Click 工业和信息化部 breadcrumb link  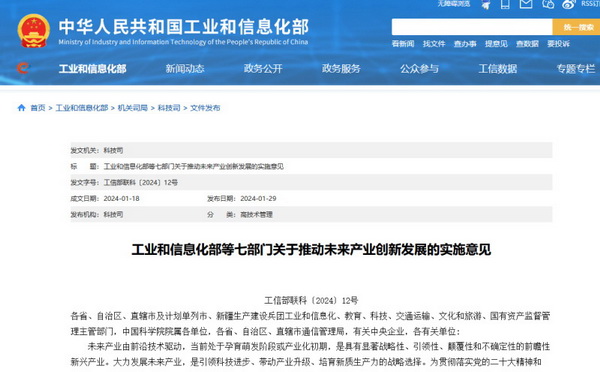82,108
